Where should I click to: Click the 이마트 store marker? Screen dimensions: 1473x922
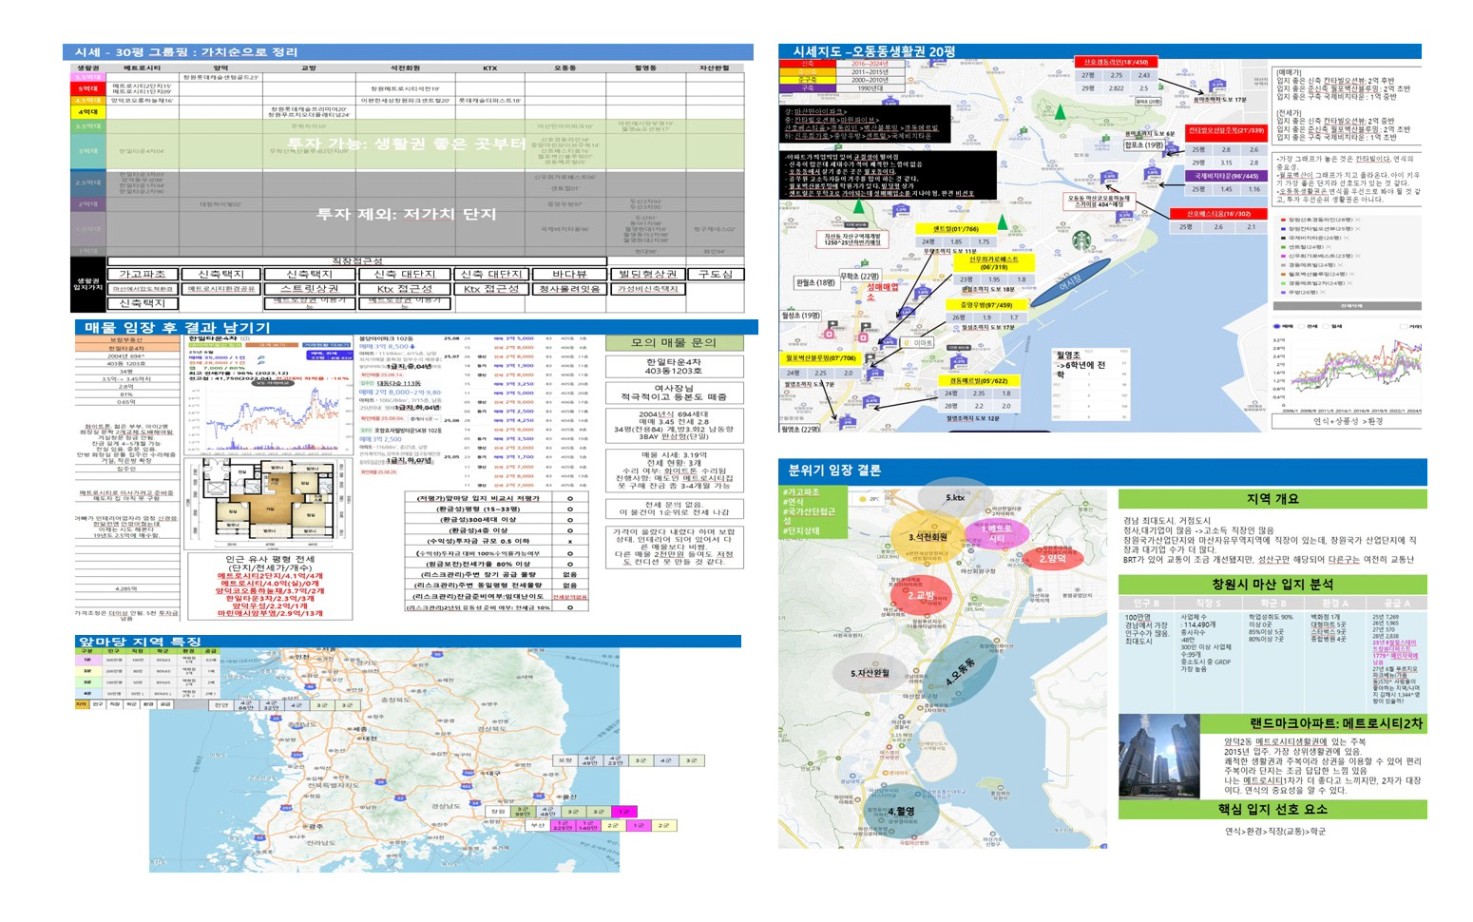(919, 343)
